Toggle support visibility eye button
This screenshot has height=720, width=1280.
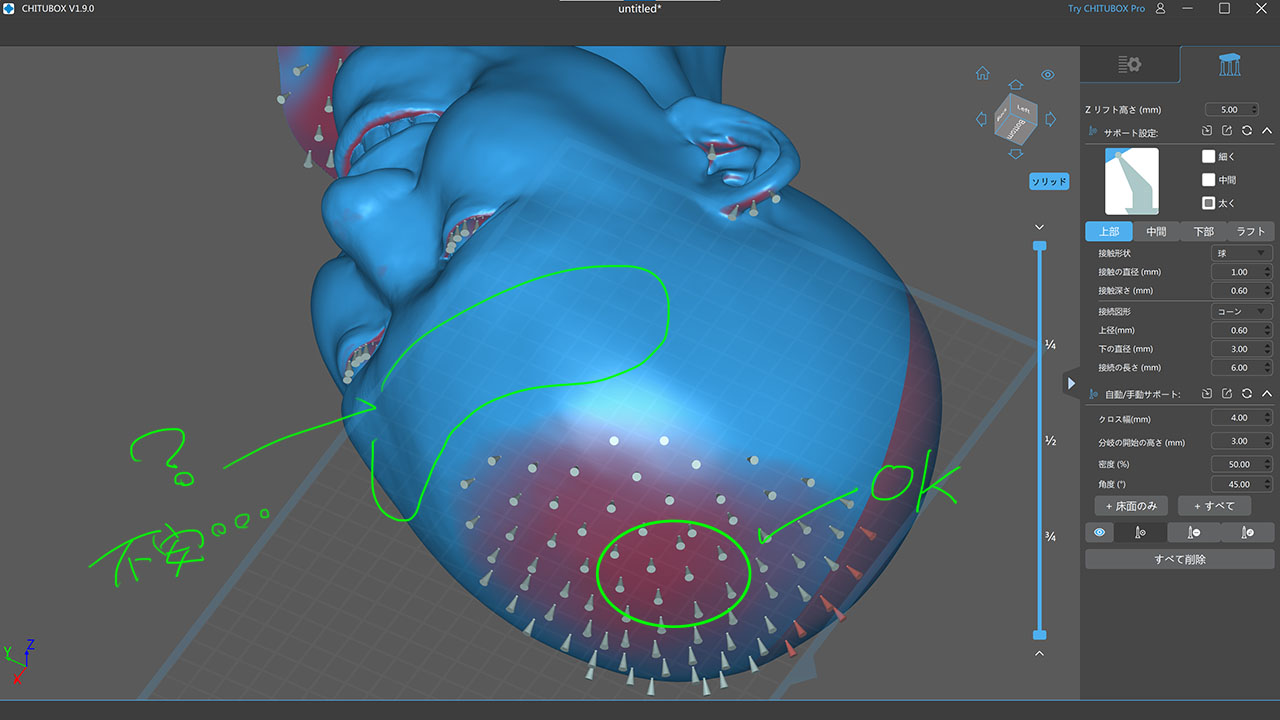(x=1099, y=533)
